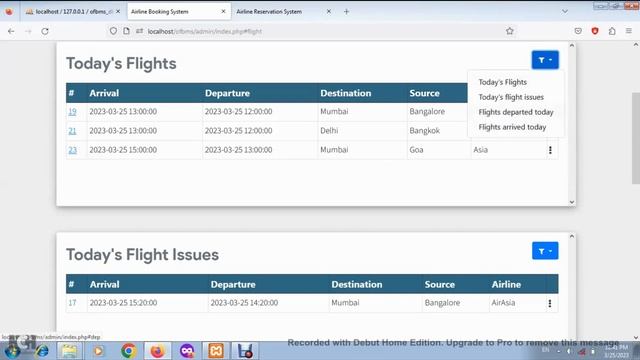Close the Airline Booking System tab
640x360 pixels.
223,11
